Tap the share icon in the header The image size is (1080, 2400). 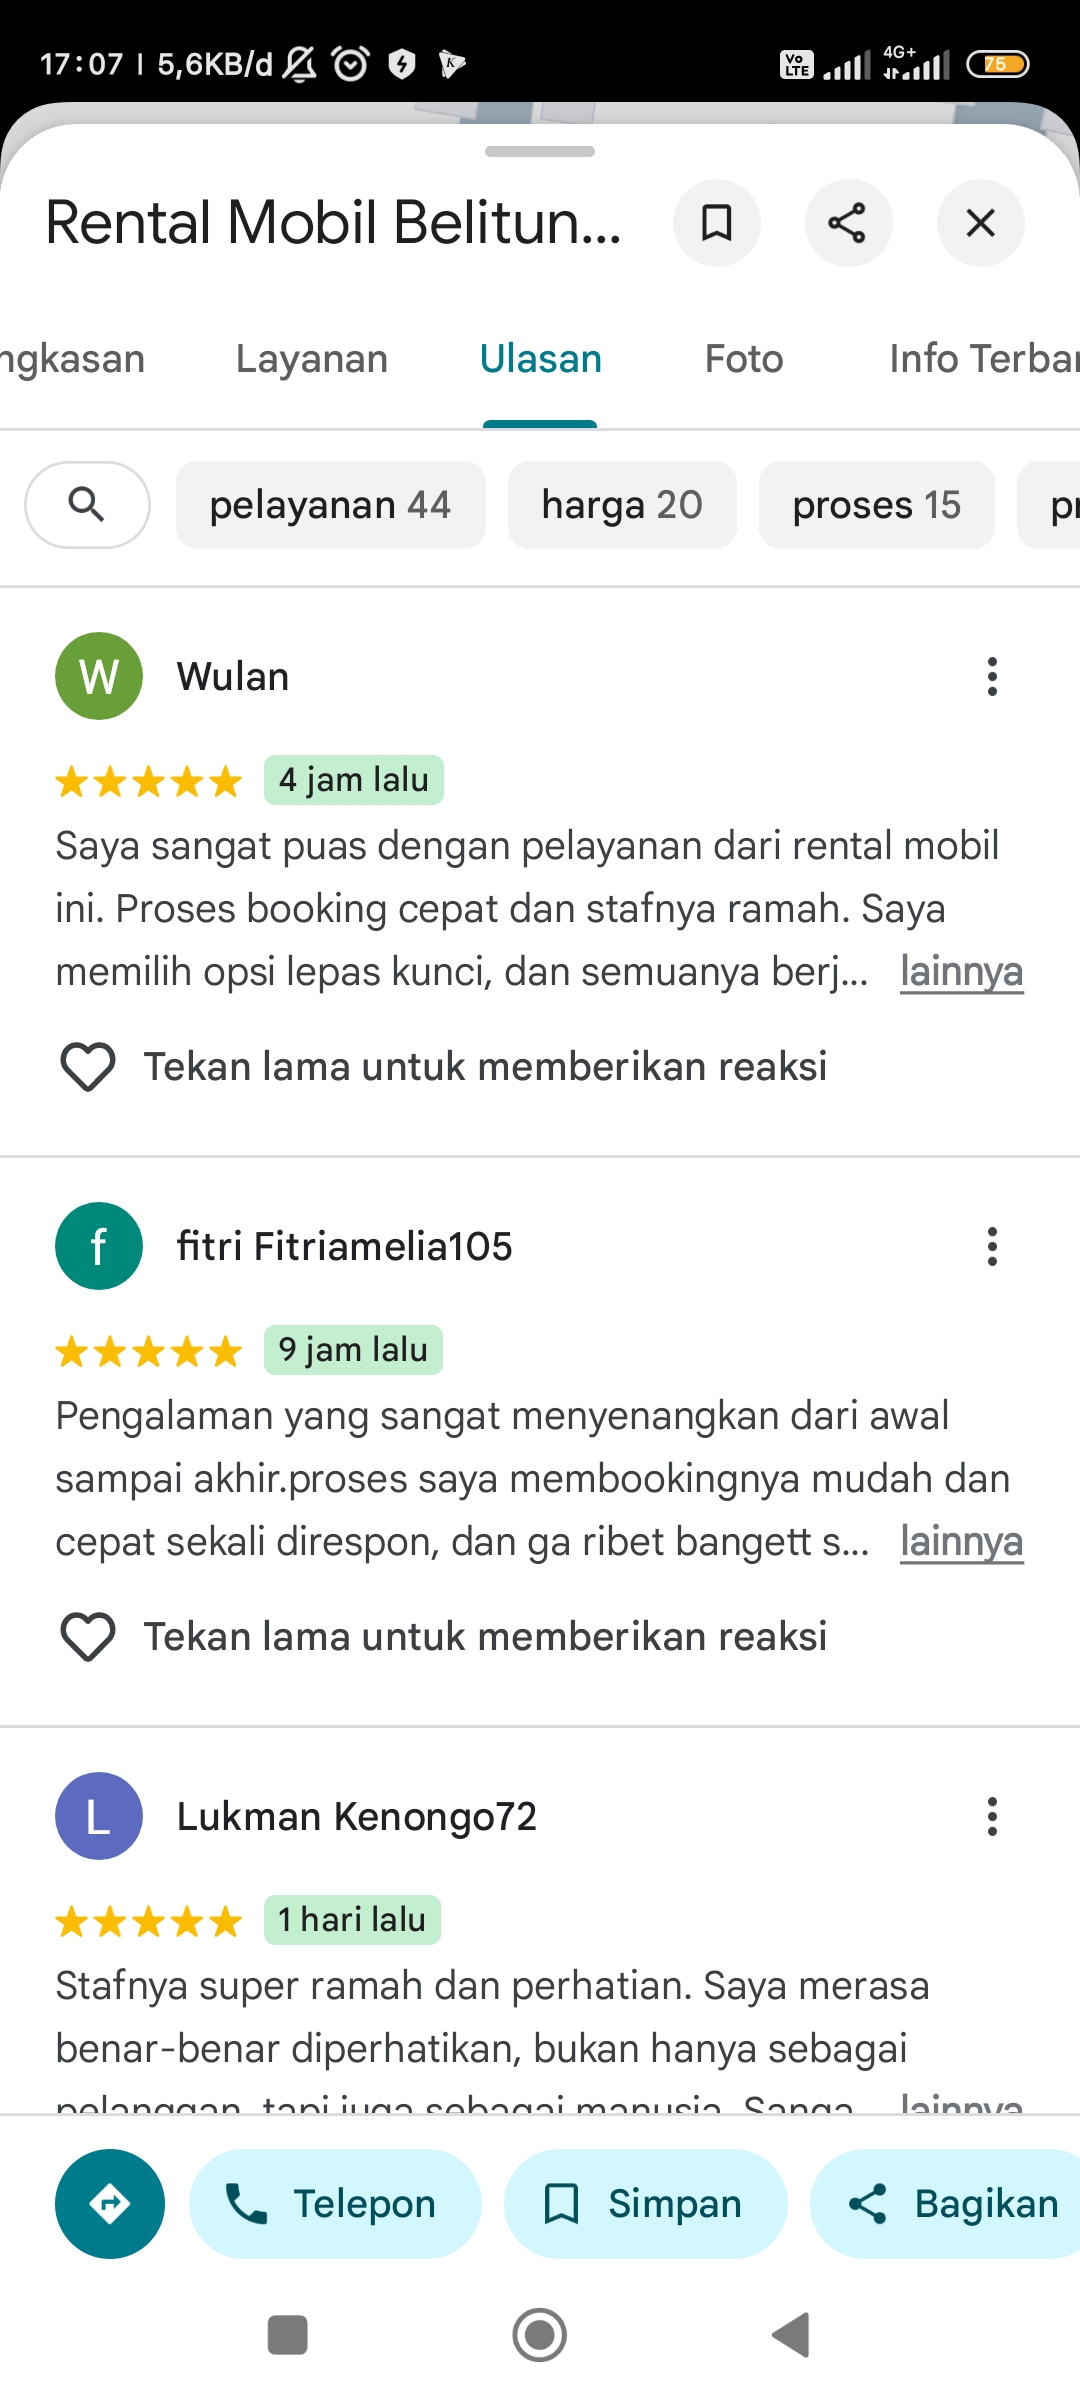coord(848,223)
